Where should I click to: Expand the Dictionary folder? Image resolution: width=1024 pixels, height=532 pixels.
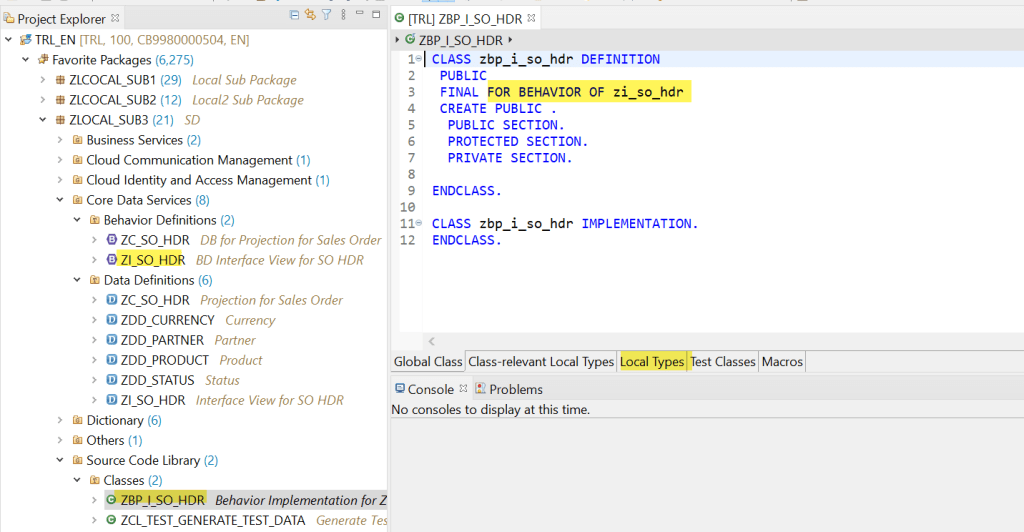(59, 420)
